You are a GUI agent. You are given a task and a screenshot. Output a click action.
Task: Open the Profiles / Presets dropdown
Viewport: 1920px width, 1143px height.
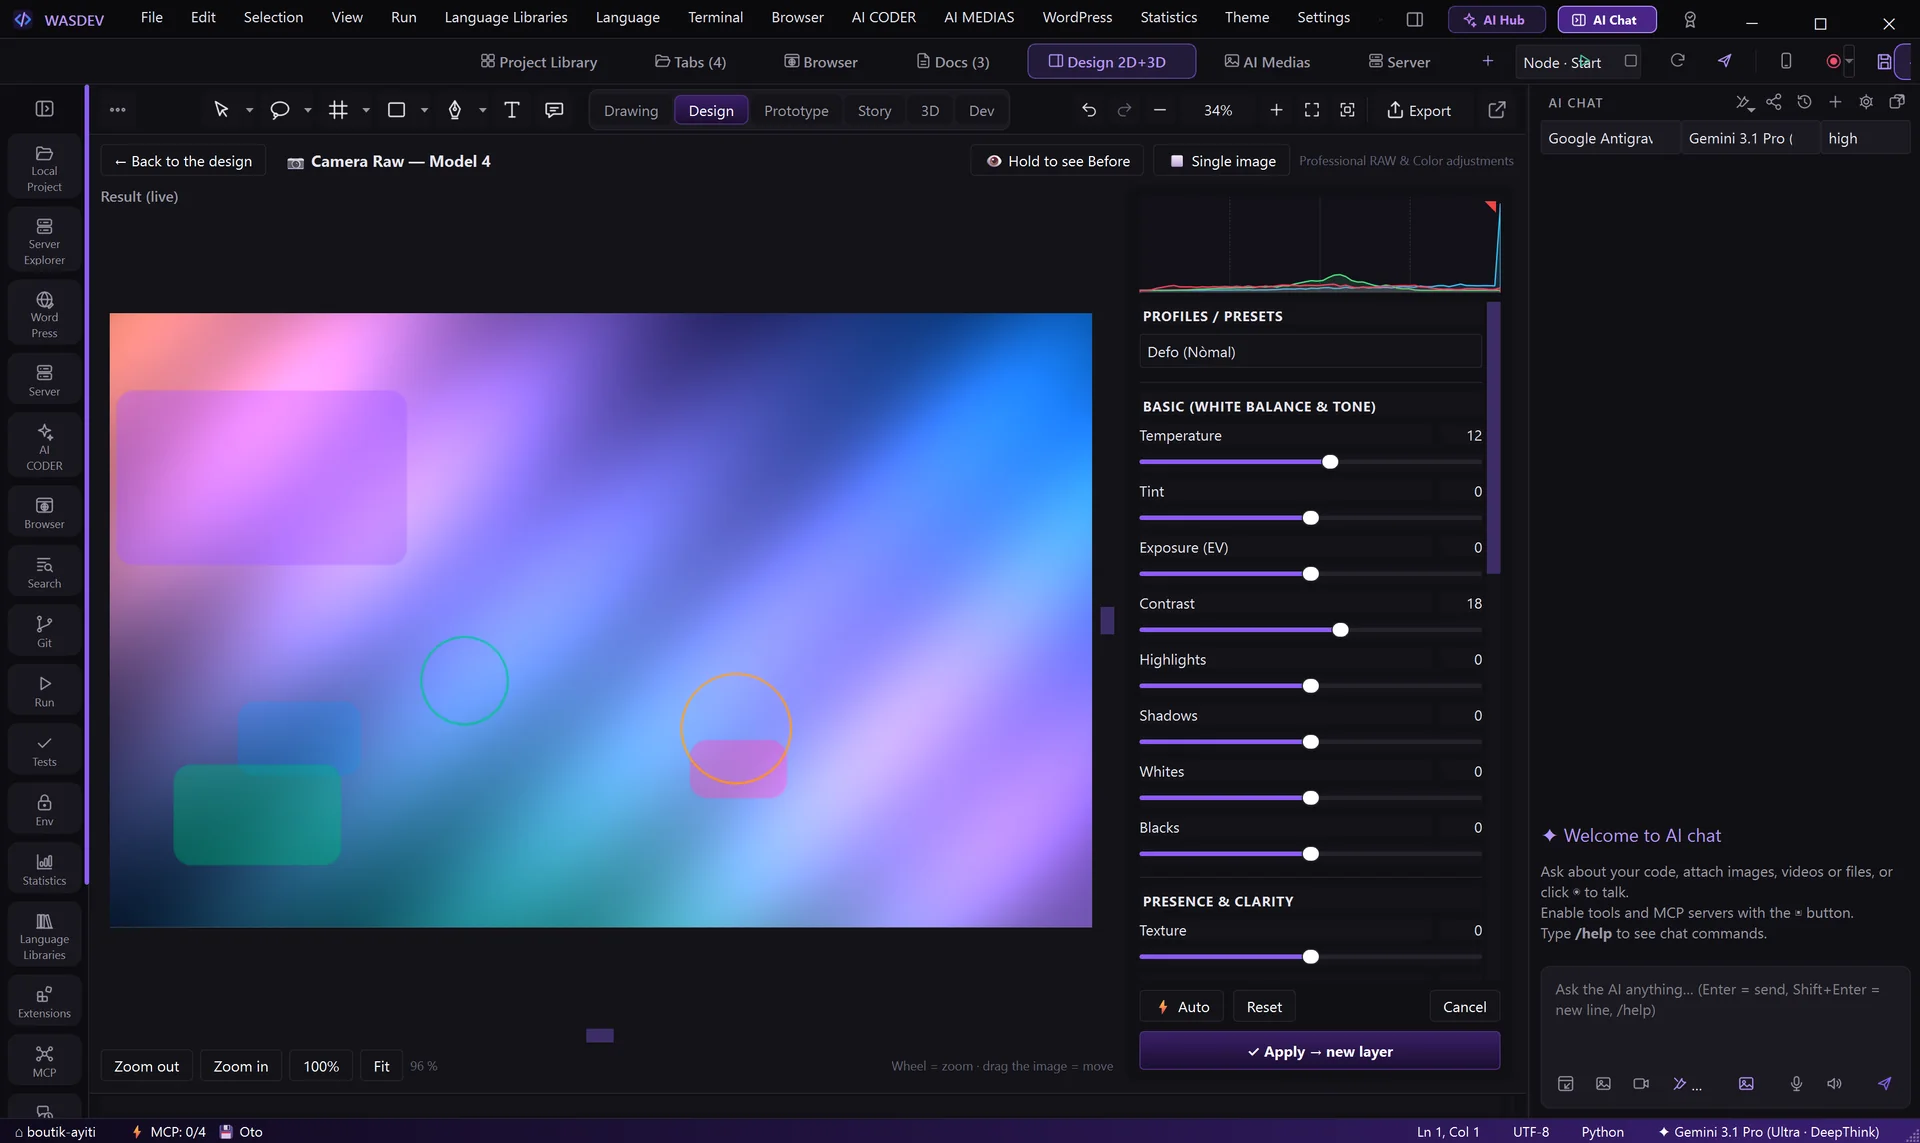1310,352
